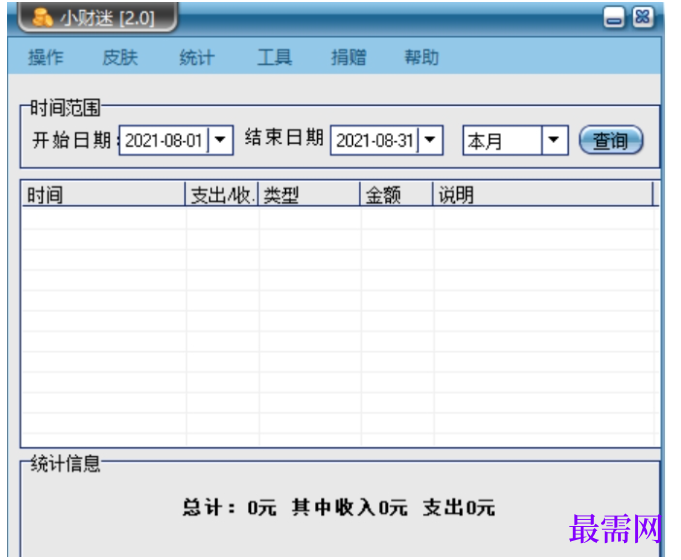
Task: Open the 捐赠 menu
Action: point(348,57)
